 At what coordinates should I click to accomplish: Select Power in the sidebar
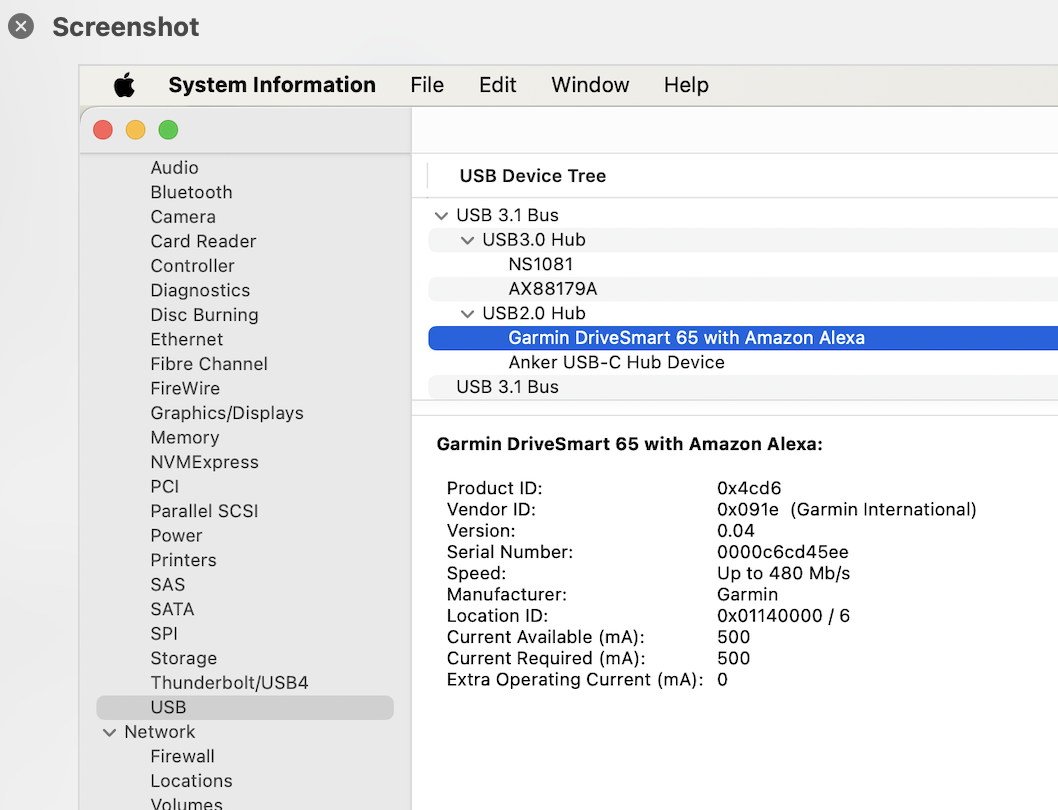(x=176, y=536)
